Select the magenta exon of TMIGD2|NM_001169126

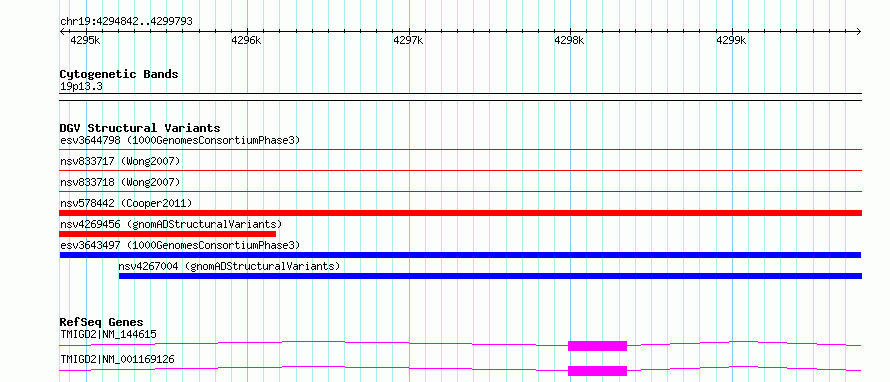[597, 371]
